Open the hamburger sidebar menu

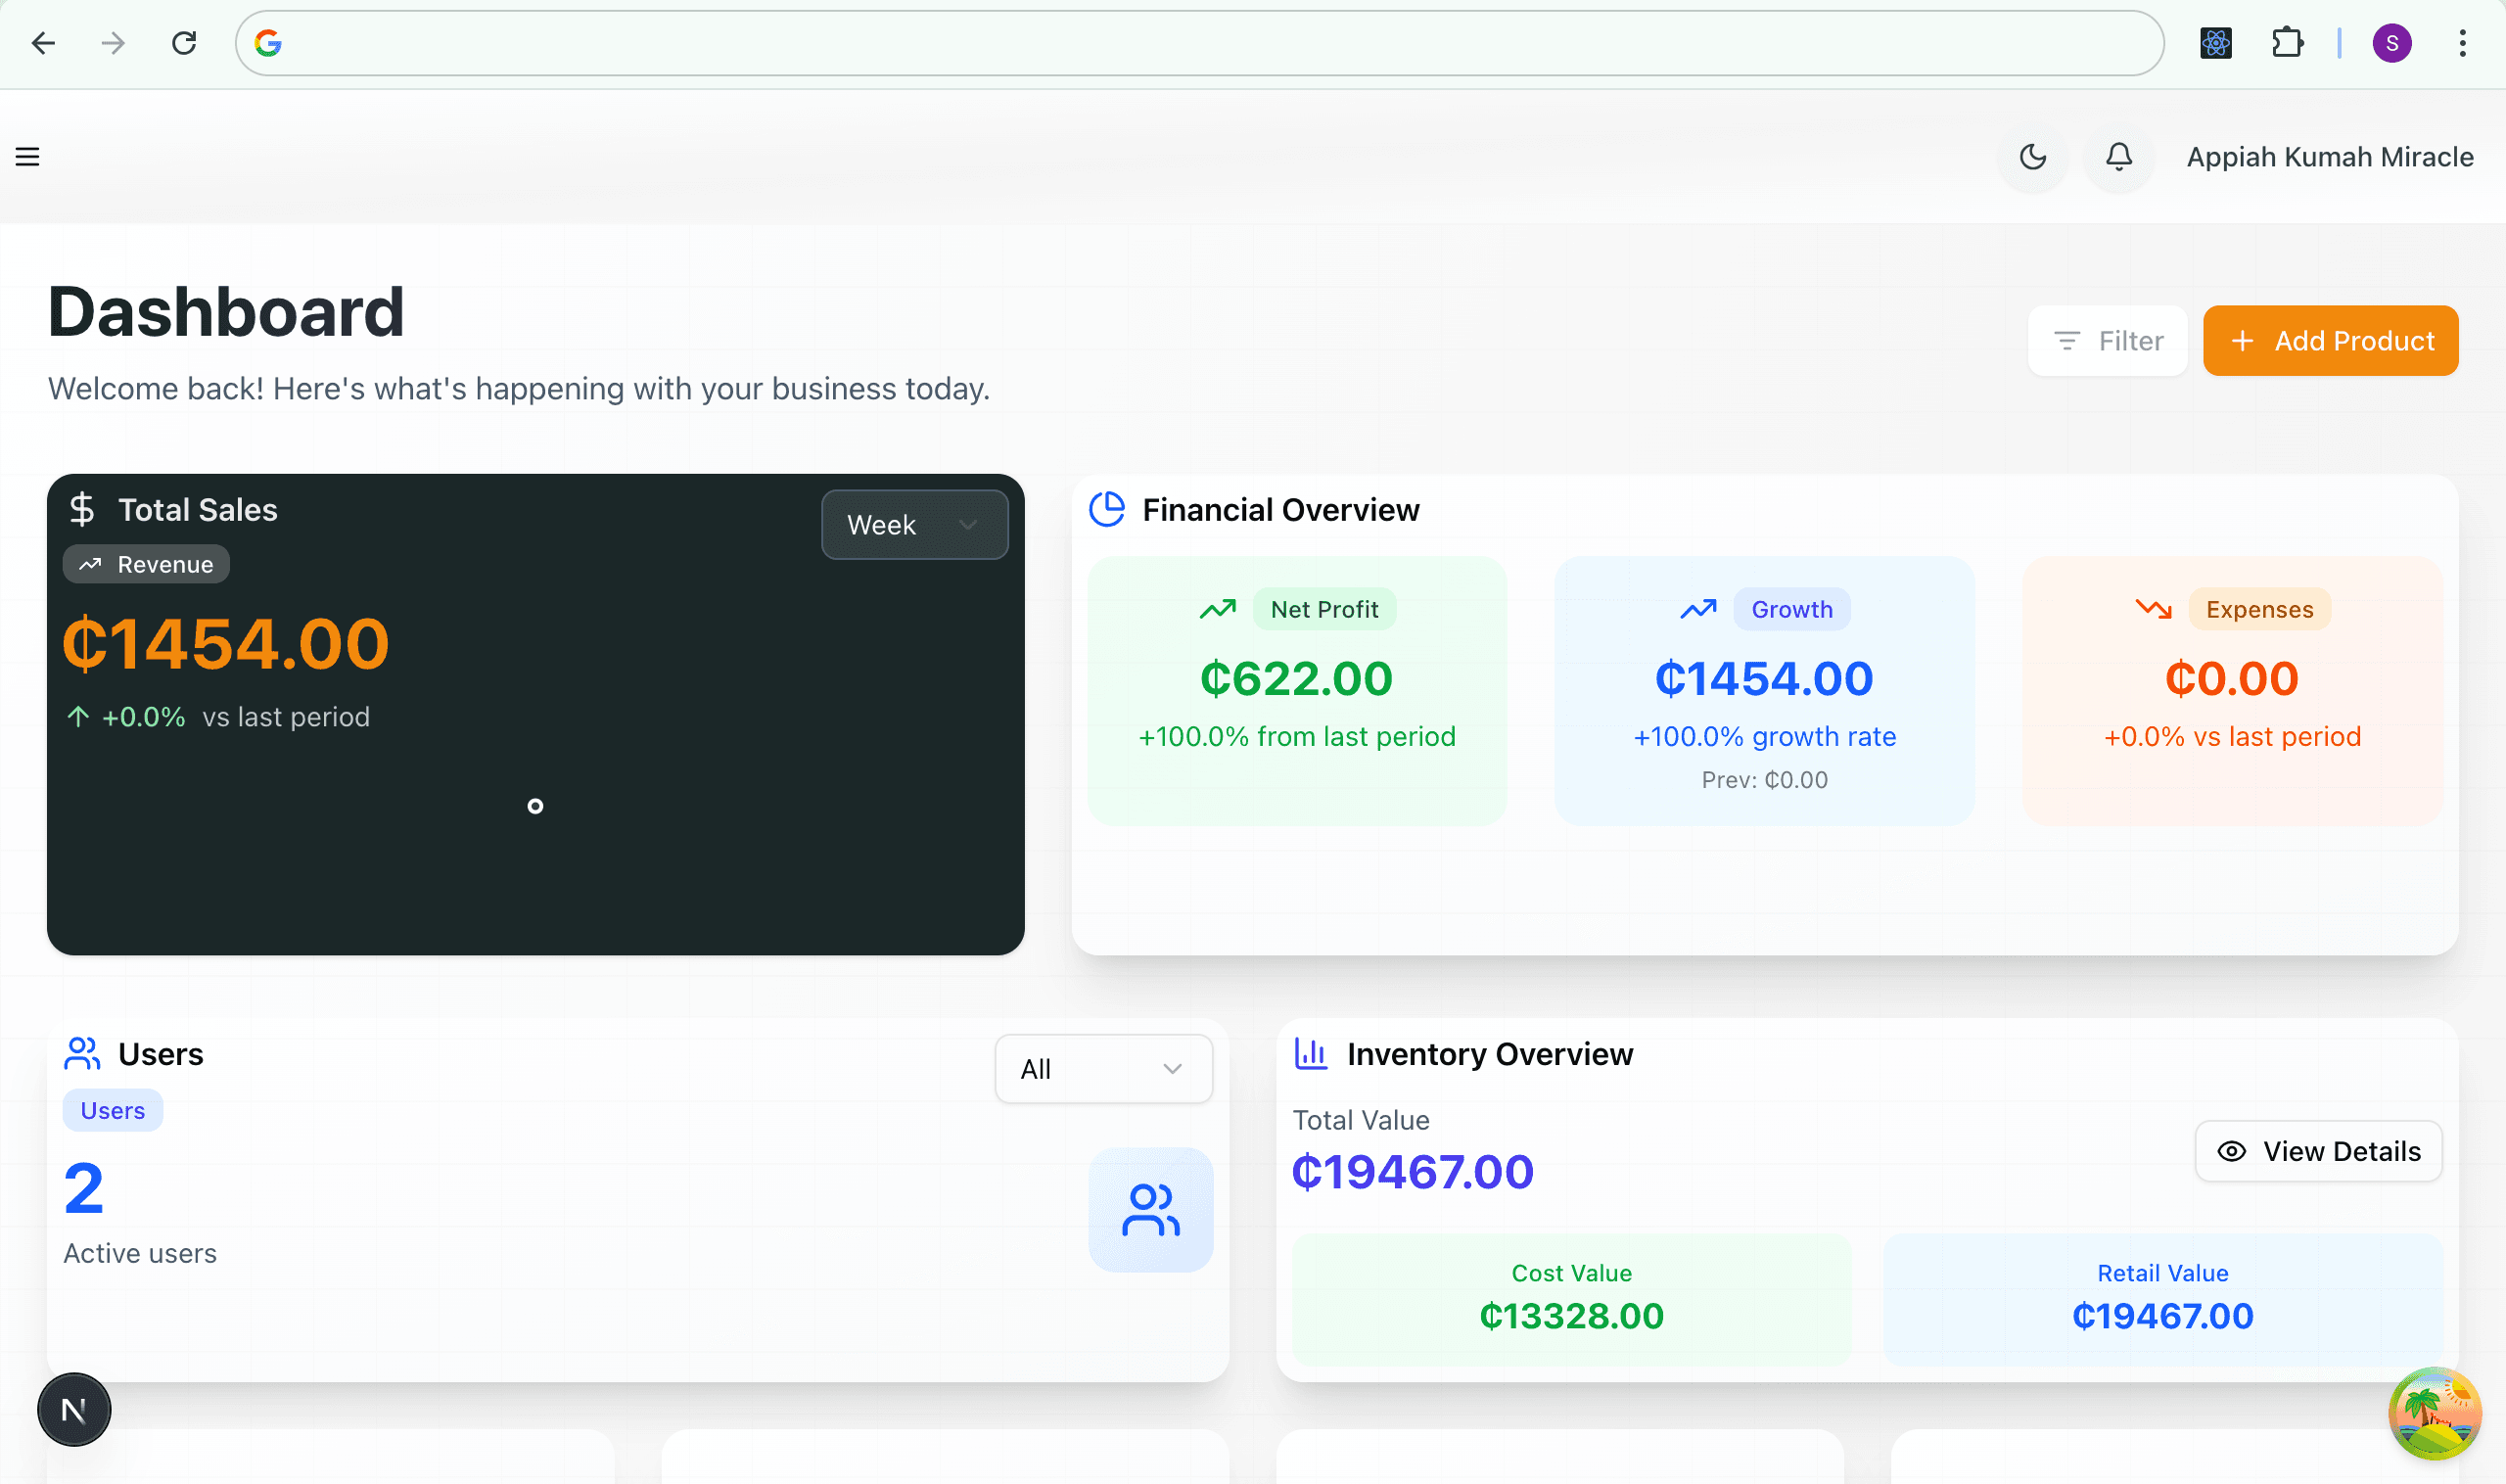click(28, 157)
